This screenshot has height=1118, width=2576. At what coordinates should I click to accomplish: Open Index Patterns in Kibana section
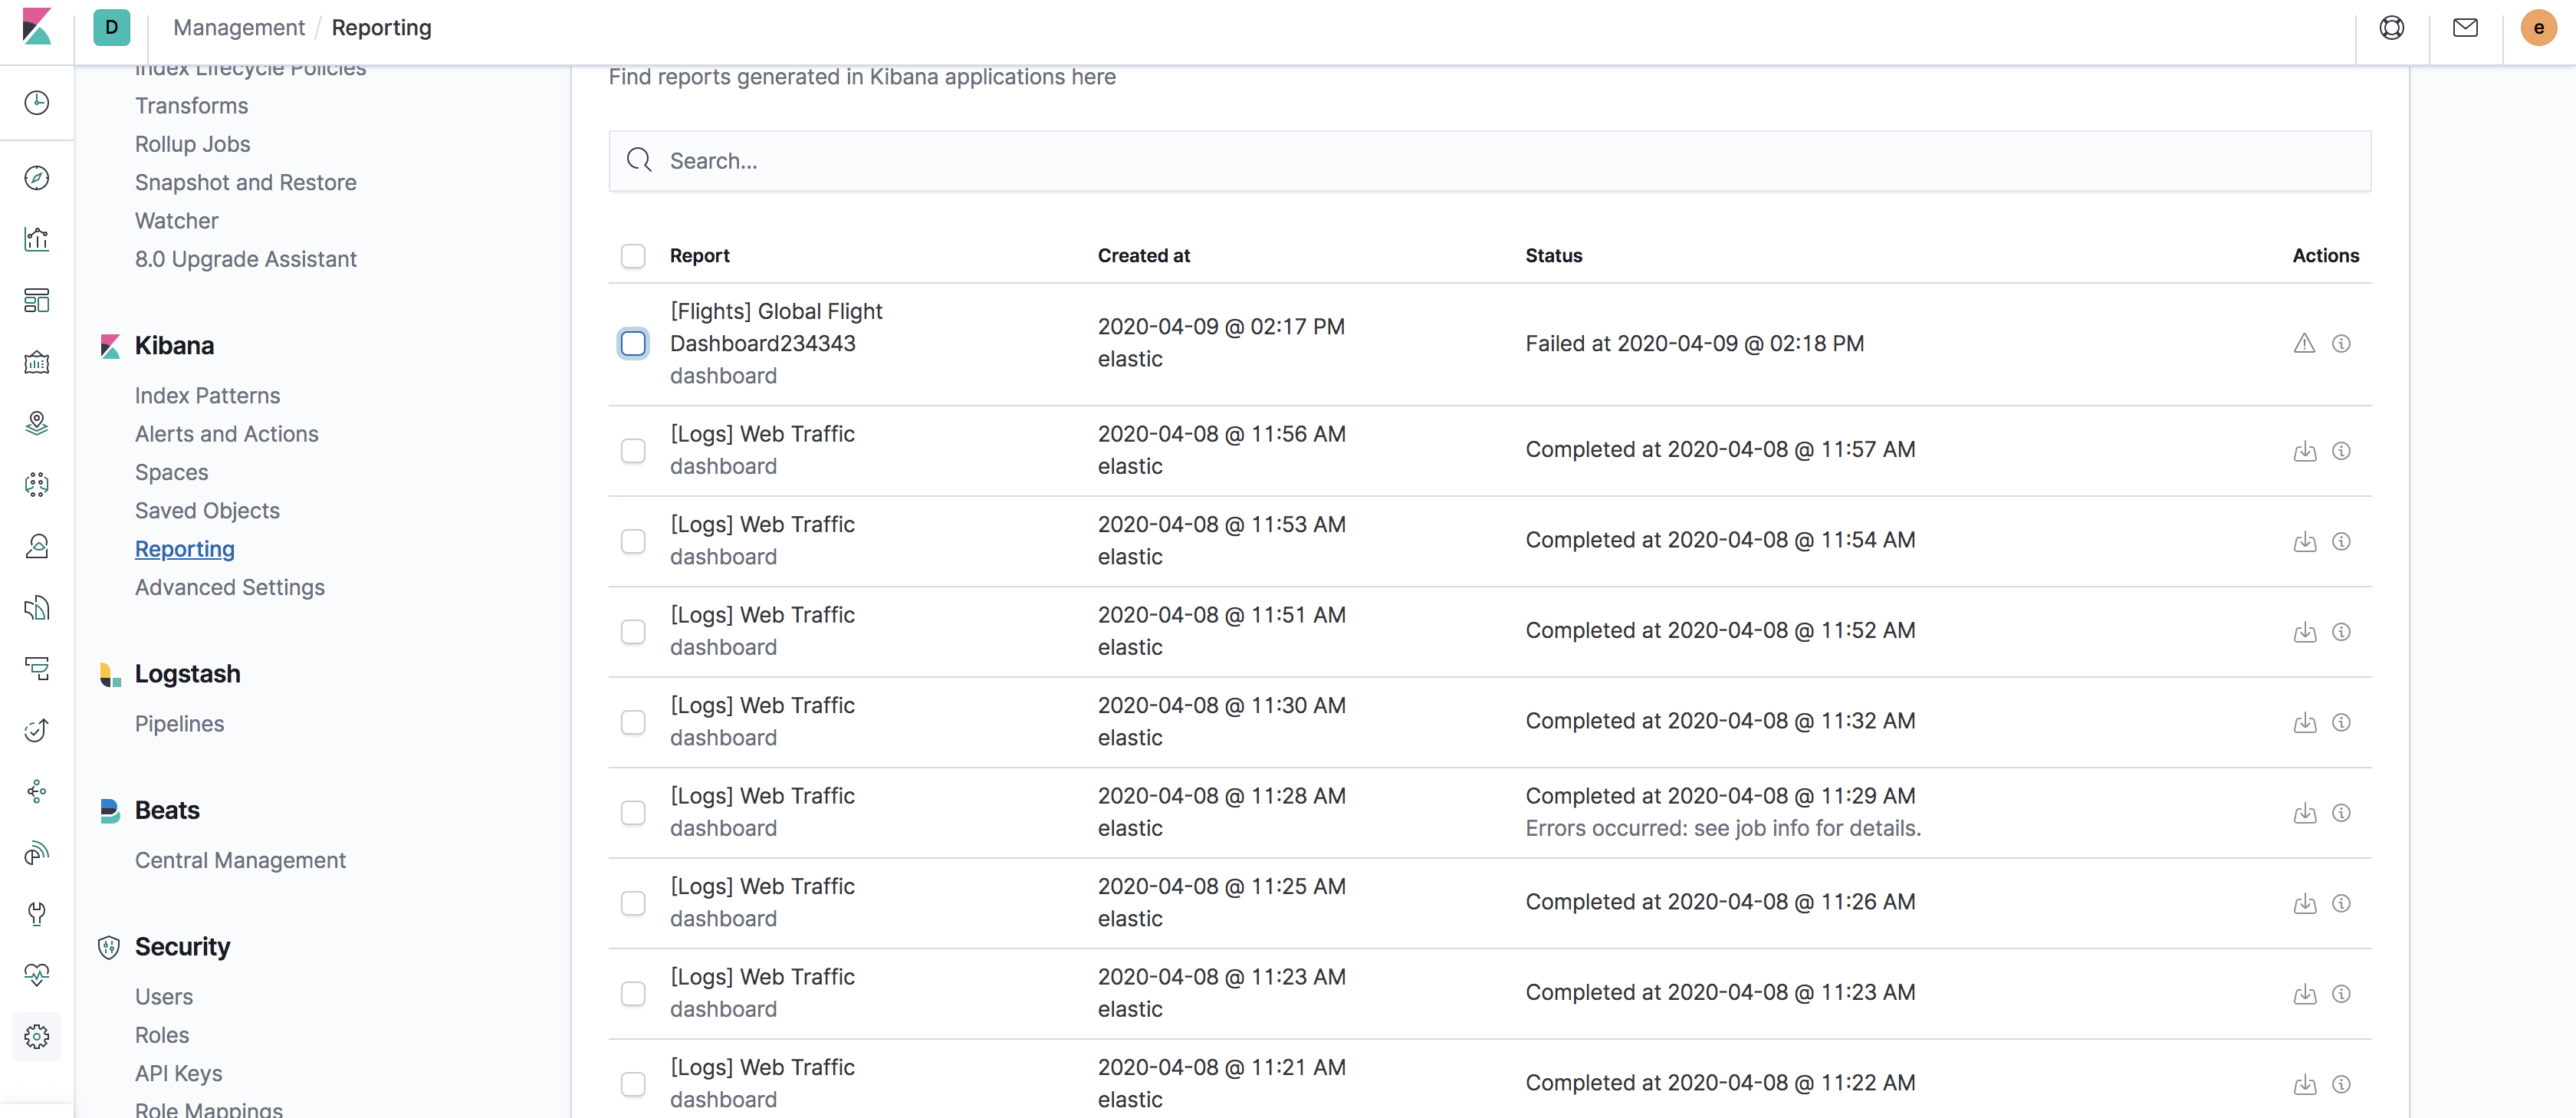pos(208,396)
